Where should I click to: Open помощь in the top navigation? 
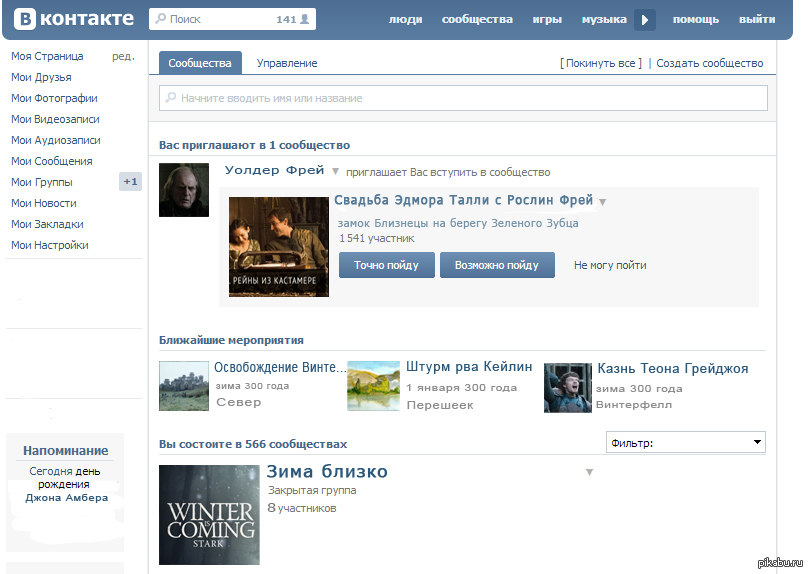[696, 20]
